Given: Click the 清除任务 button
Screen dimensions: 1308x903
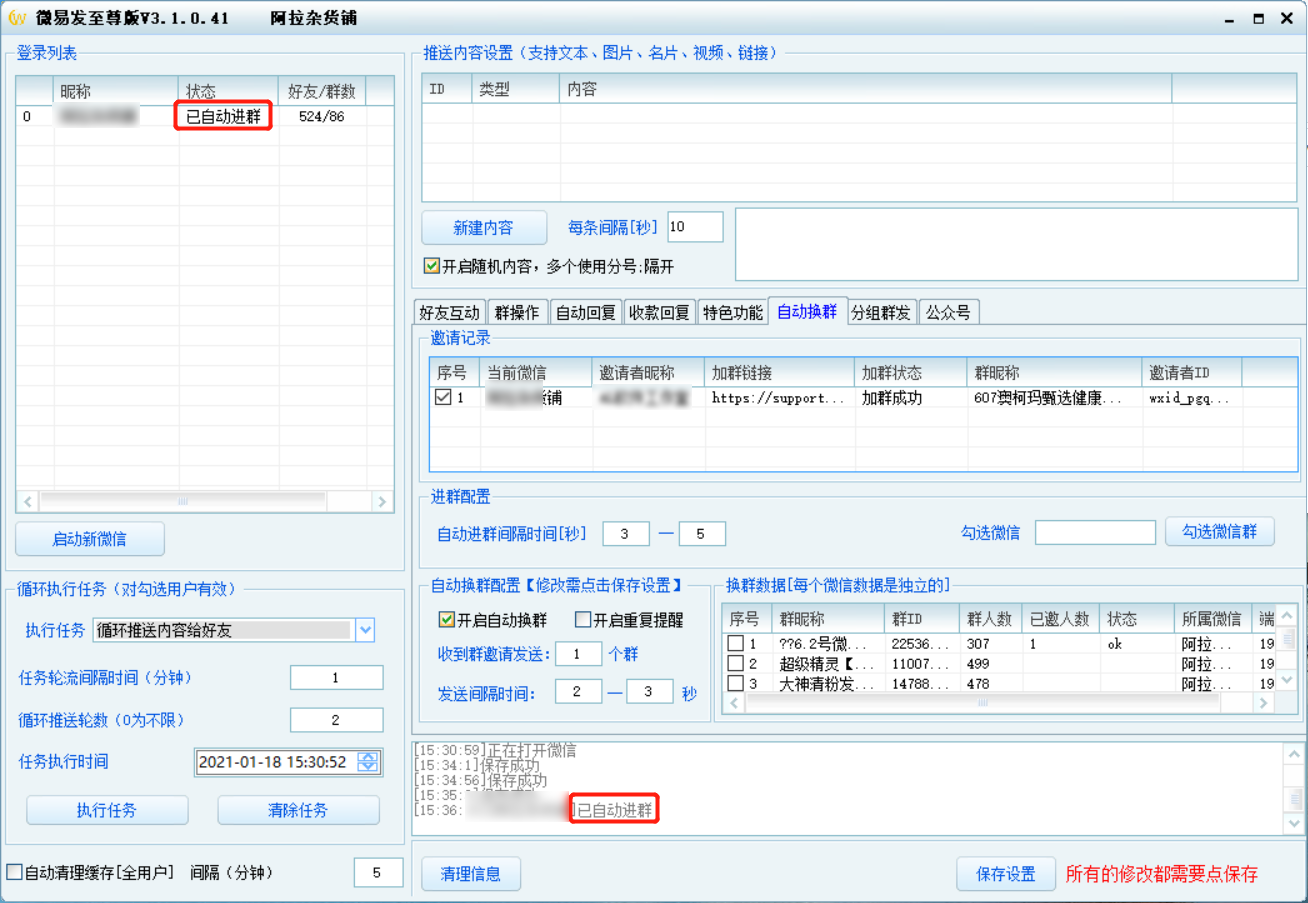Looking at the screenshot, I should pyautogui.click(x=298, y=810).
